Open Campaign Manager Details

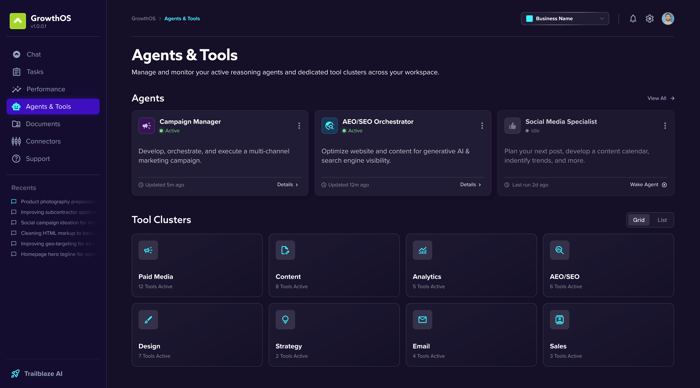(x=288, y=185)
